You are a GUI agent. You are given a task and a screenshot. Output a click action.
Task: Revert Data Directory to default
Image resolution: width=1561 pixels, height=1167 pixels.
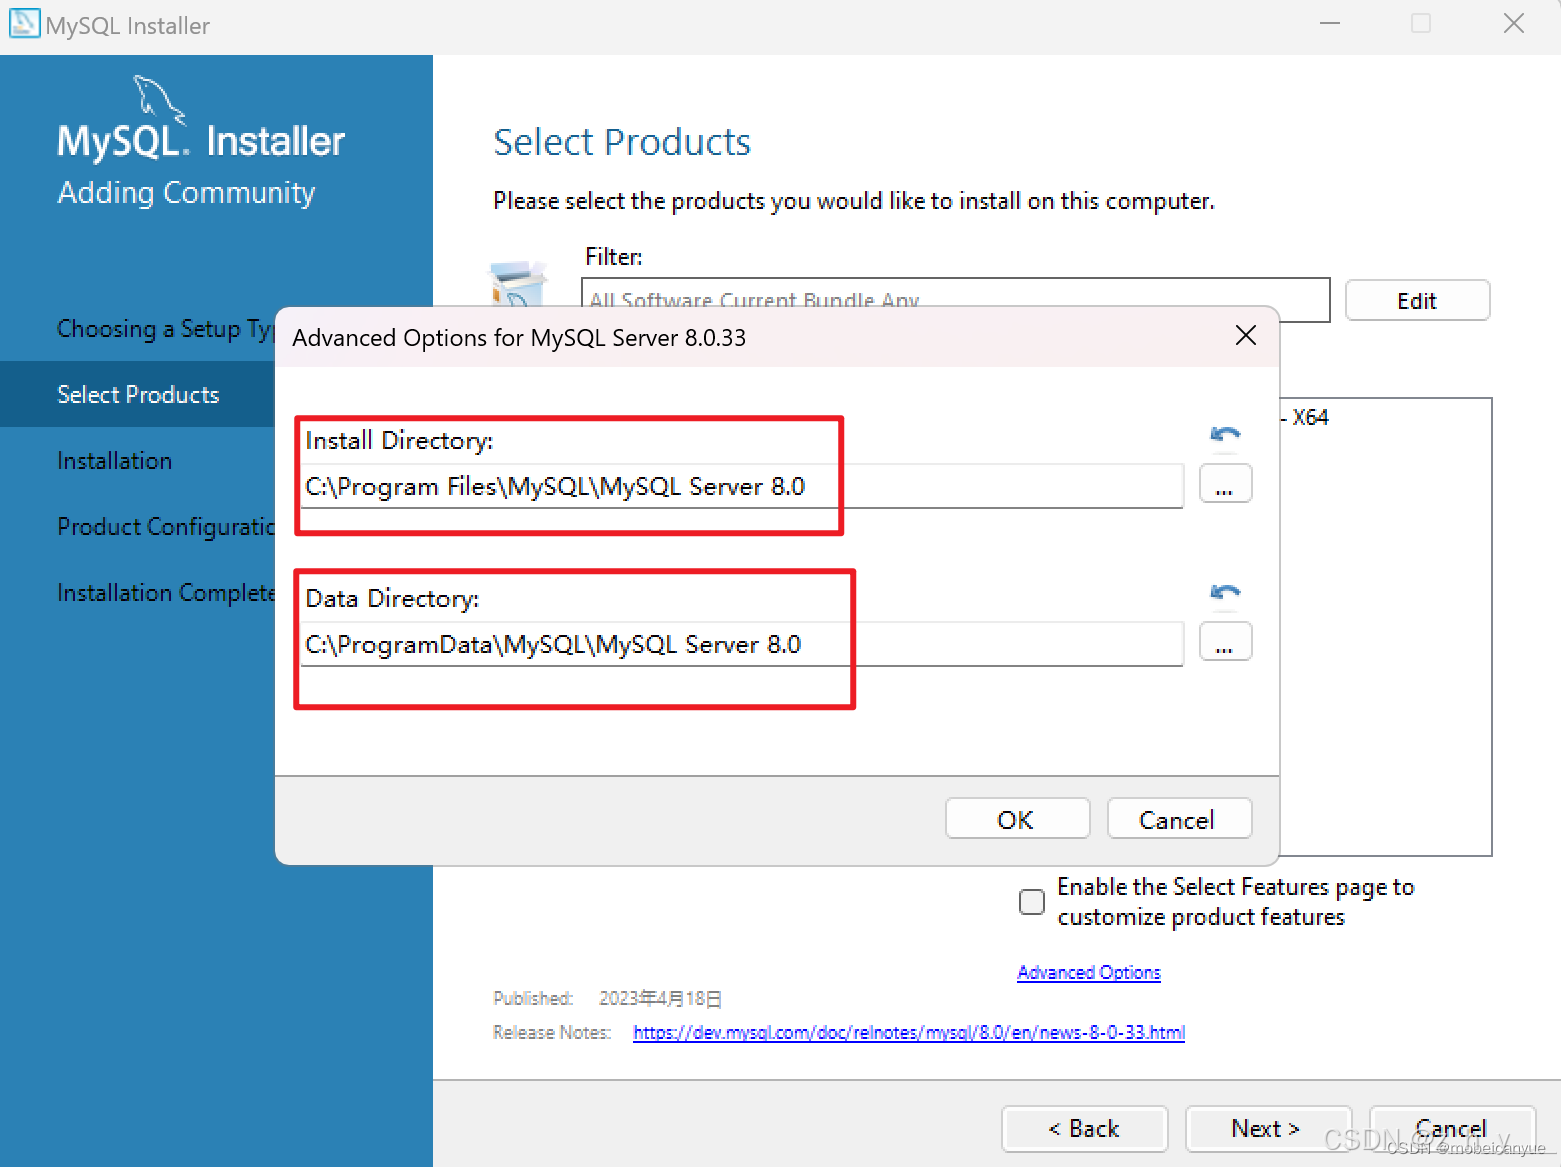1224,592
